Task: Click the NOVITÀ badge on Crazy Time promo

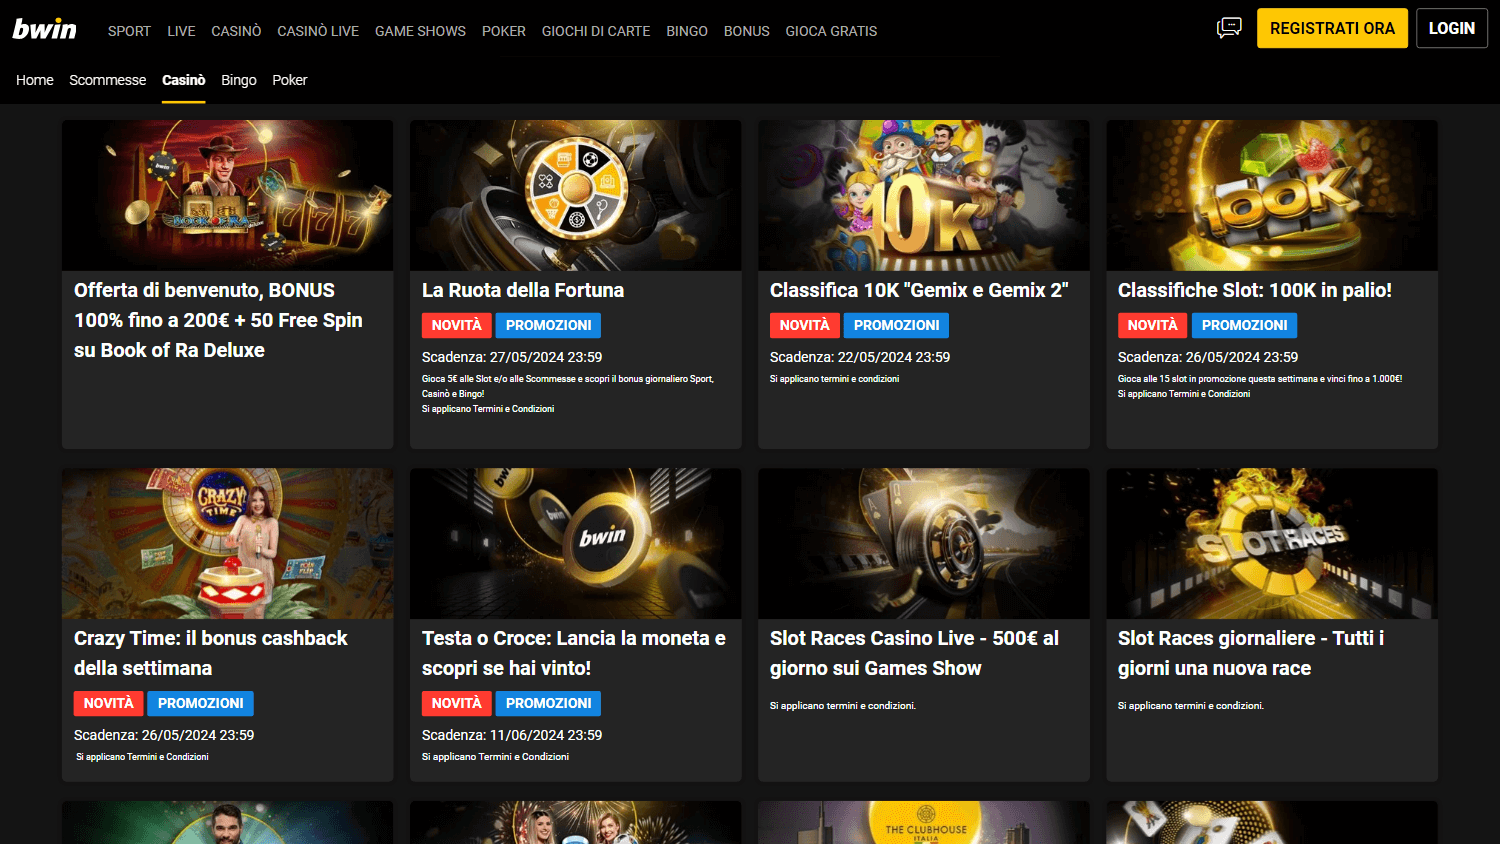Action: point(107,703)
